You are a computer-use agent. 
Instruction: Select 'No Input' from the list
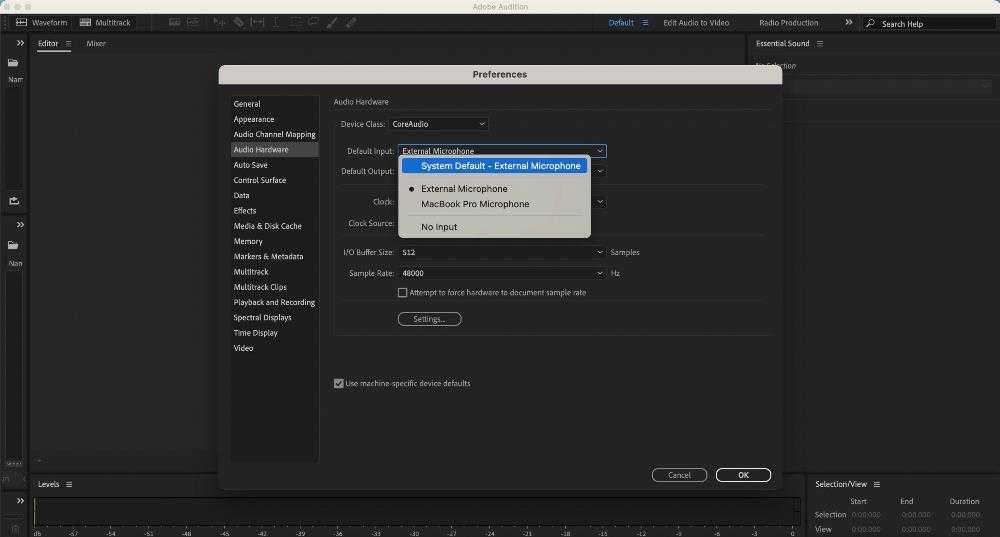click(439, 227)
